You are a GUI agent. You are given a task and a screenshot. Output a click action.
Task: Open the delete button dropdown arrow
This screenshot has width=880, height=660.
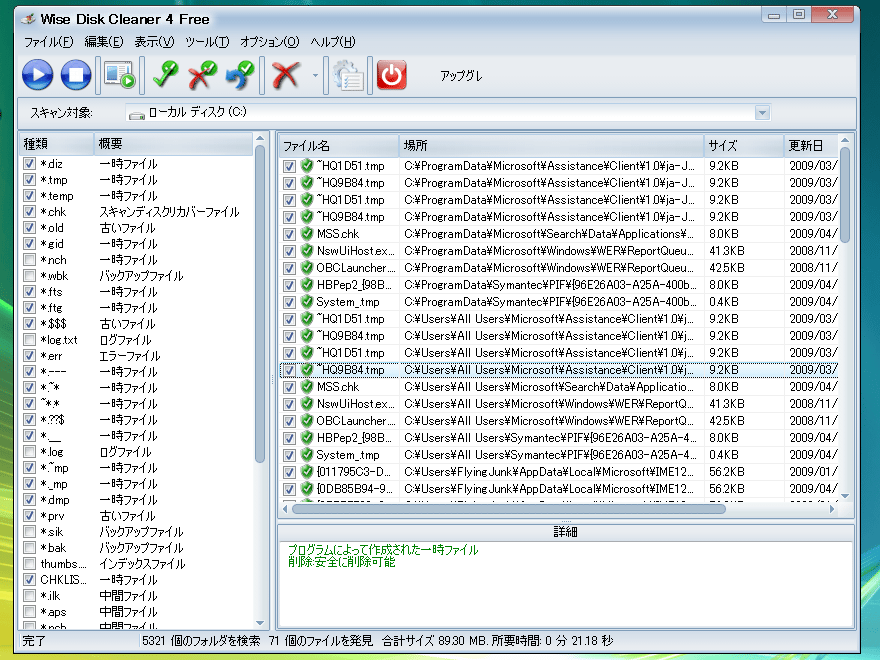(x=315, y=75)
